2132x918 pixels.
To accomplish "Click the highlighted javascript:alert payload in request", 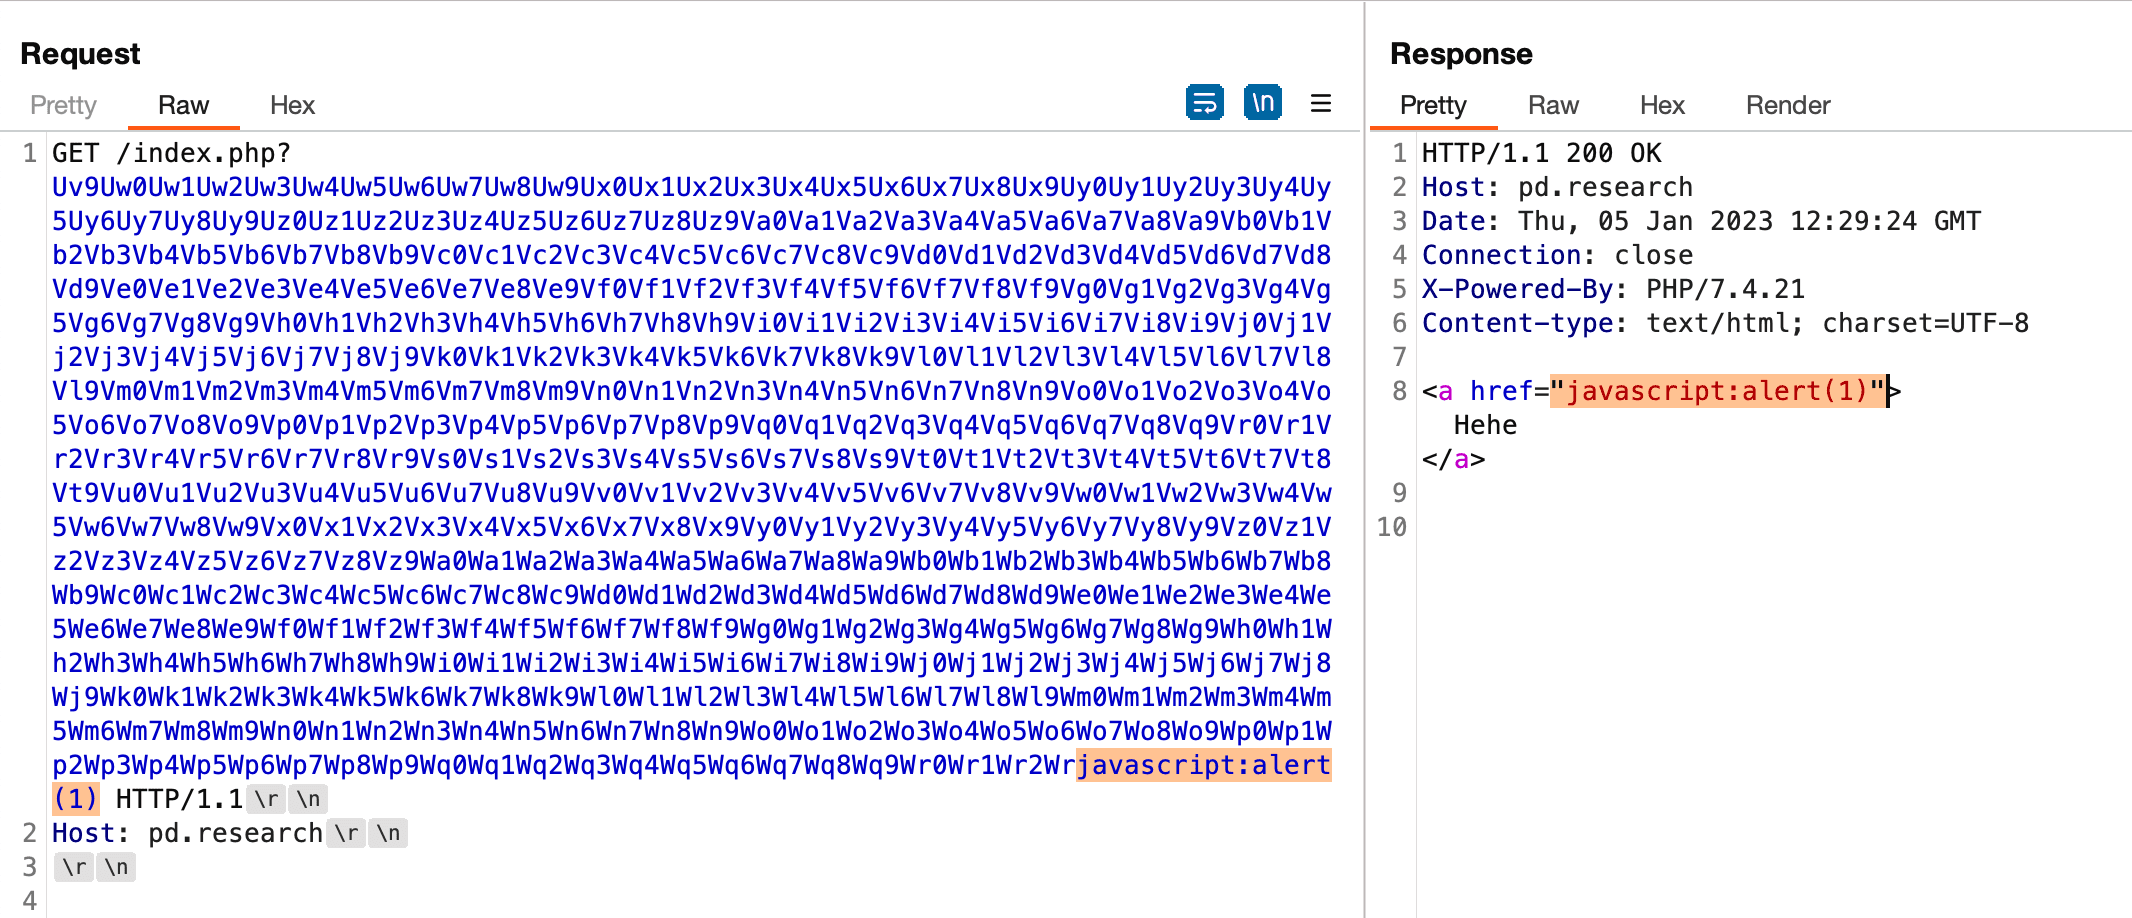I will tap(1202, 766).
